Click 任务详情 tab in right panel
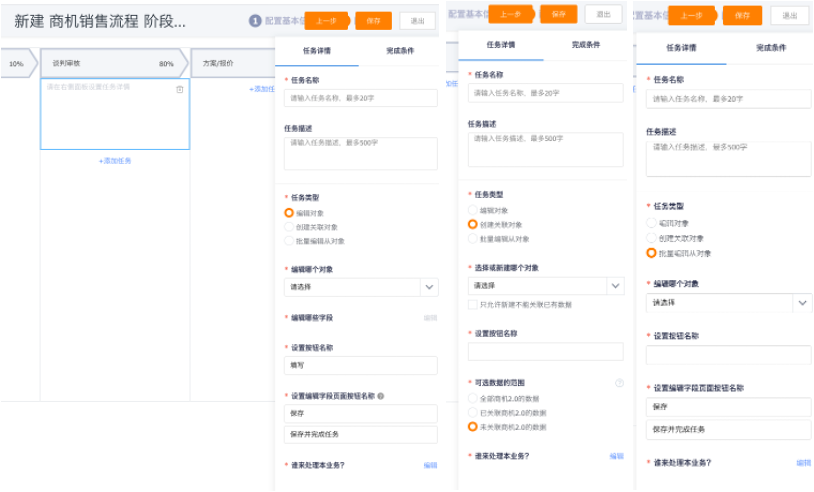The width and height of the screenshot is (814, 492). (680, 48)
